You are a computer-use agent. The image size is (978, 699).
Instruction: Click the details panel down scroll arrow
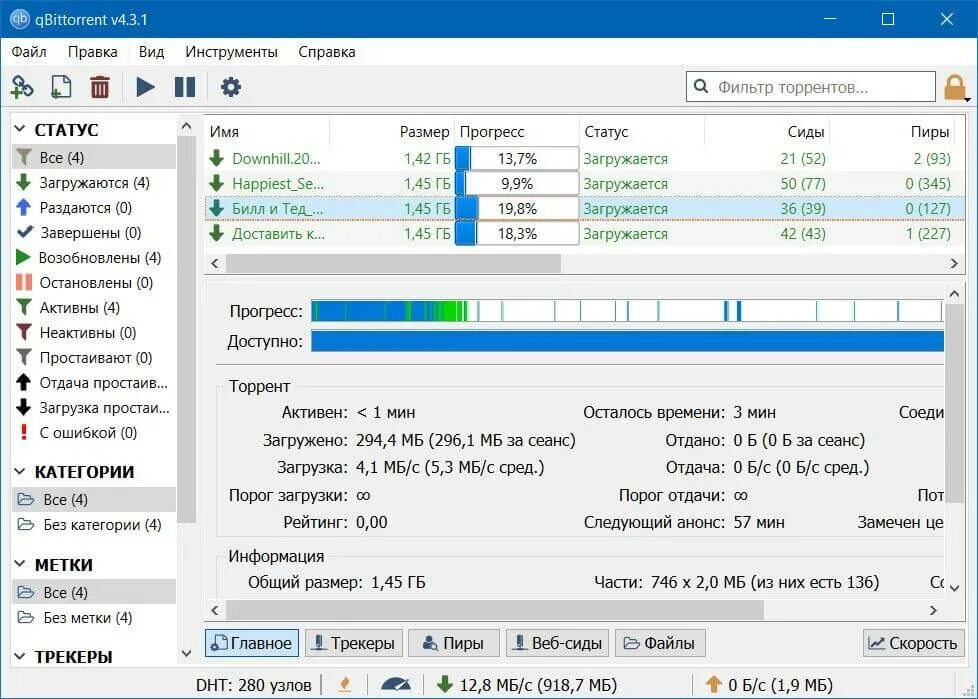pyautogui.click(x=954, y=587)
